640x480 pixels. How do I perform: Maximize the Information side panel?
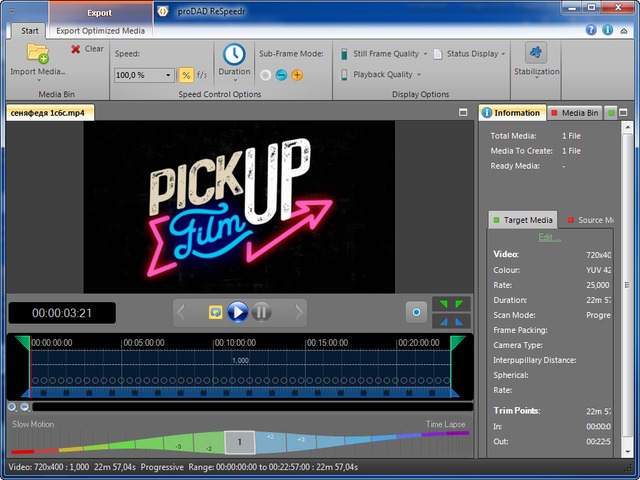point(623,112)
